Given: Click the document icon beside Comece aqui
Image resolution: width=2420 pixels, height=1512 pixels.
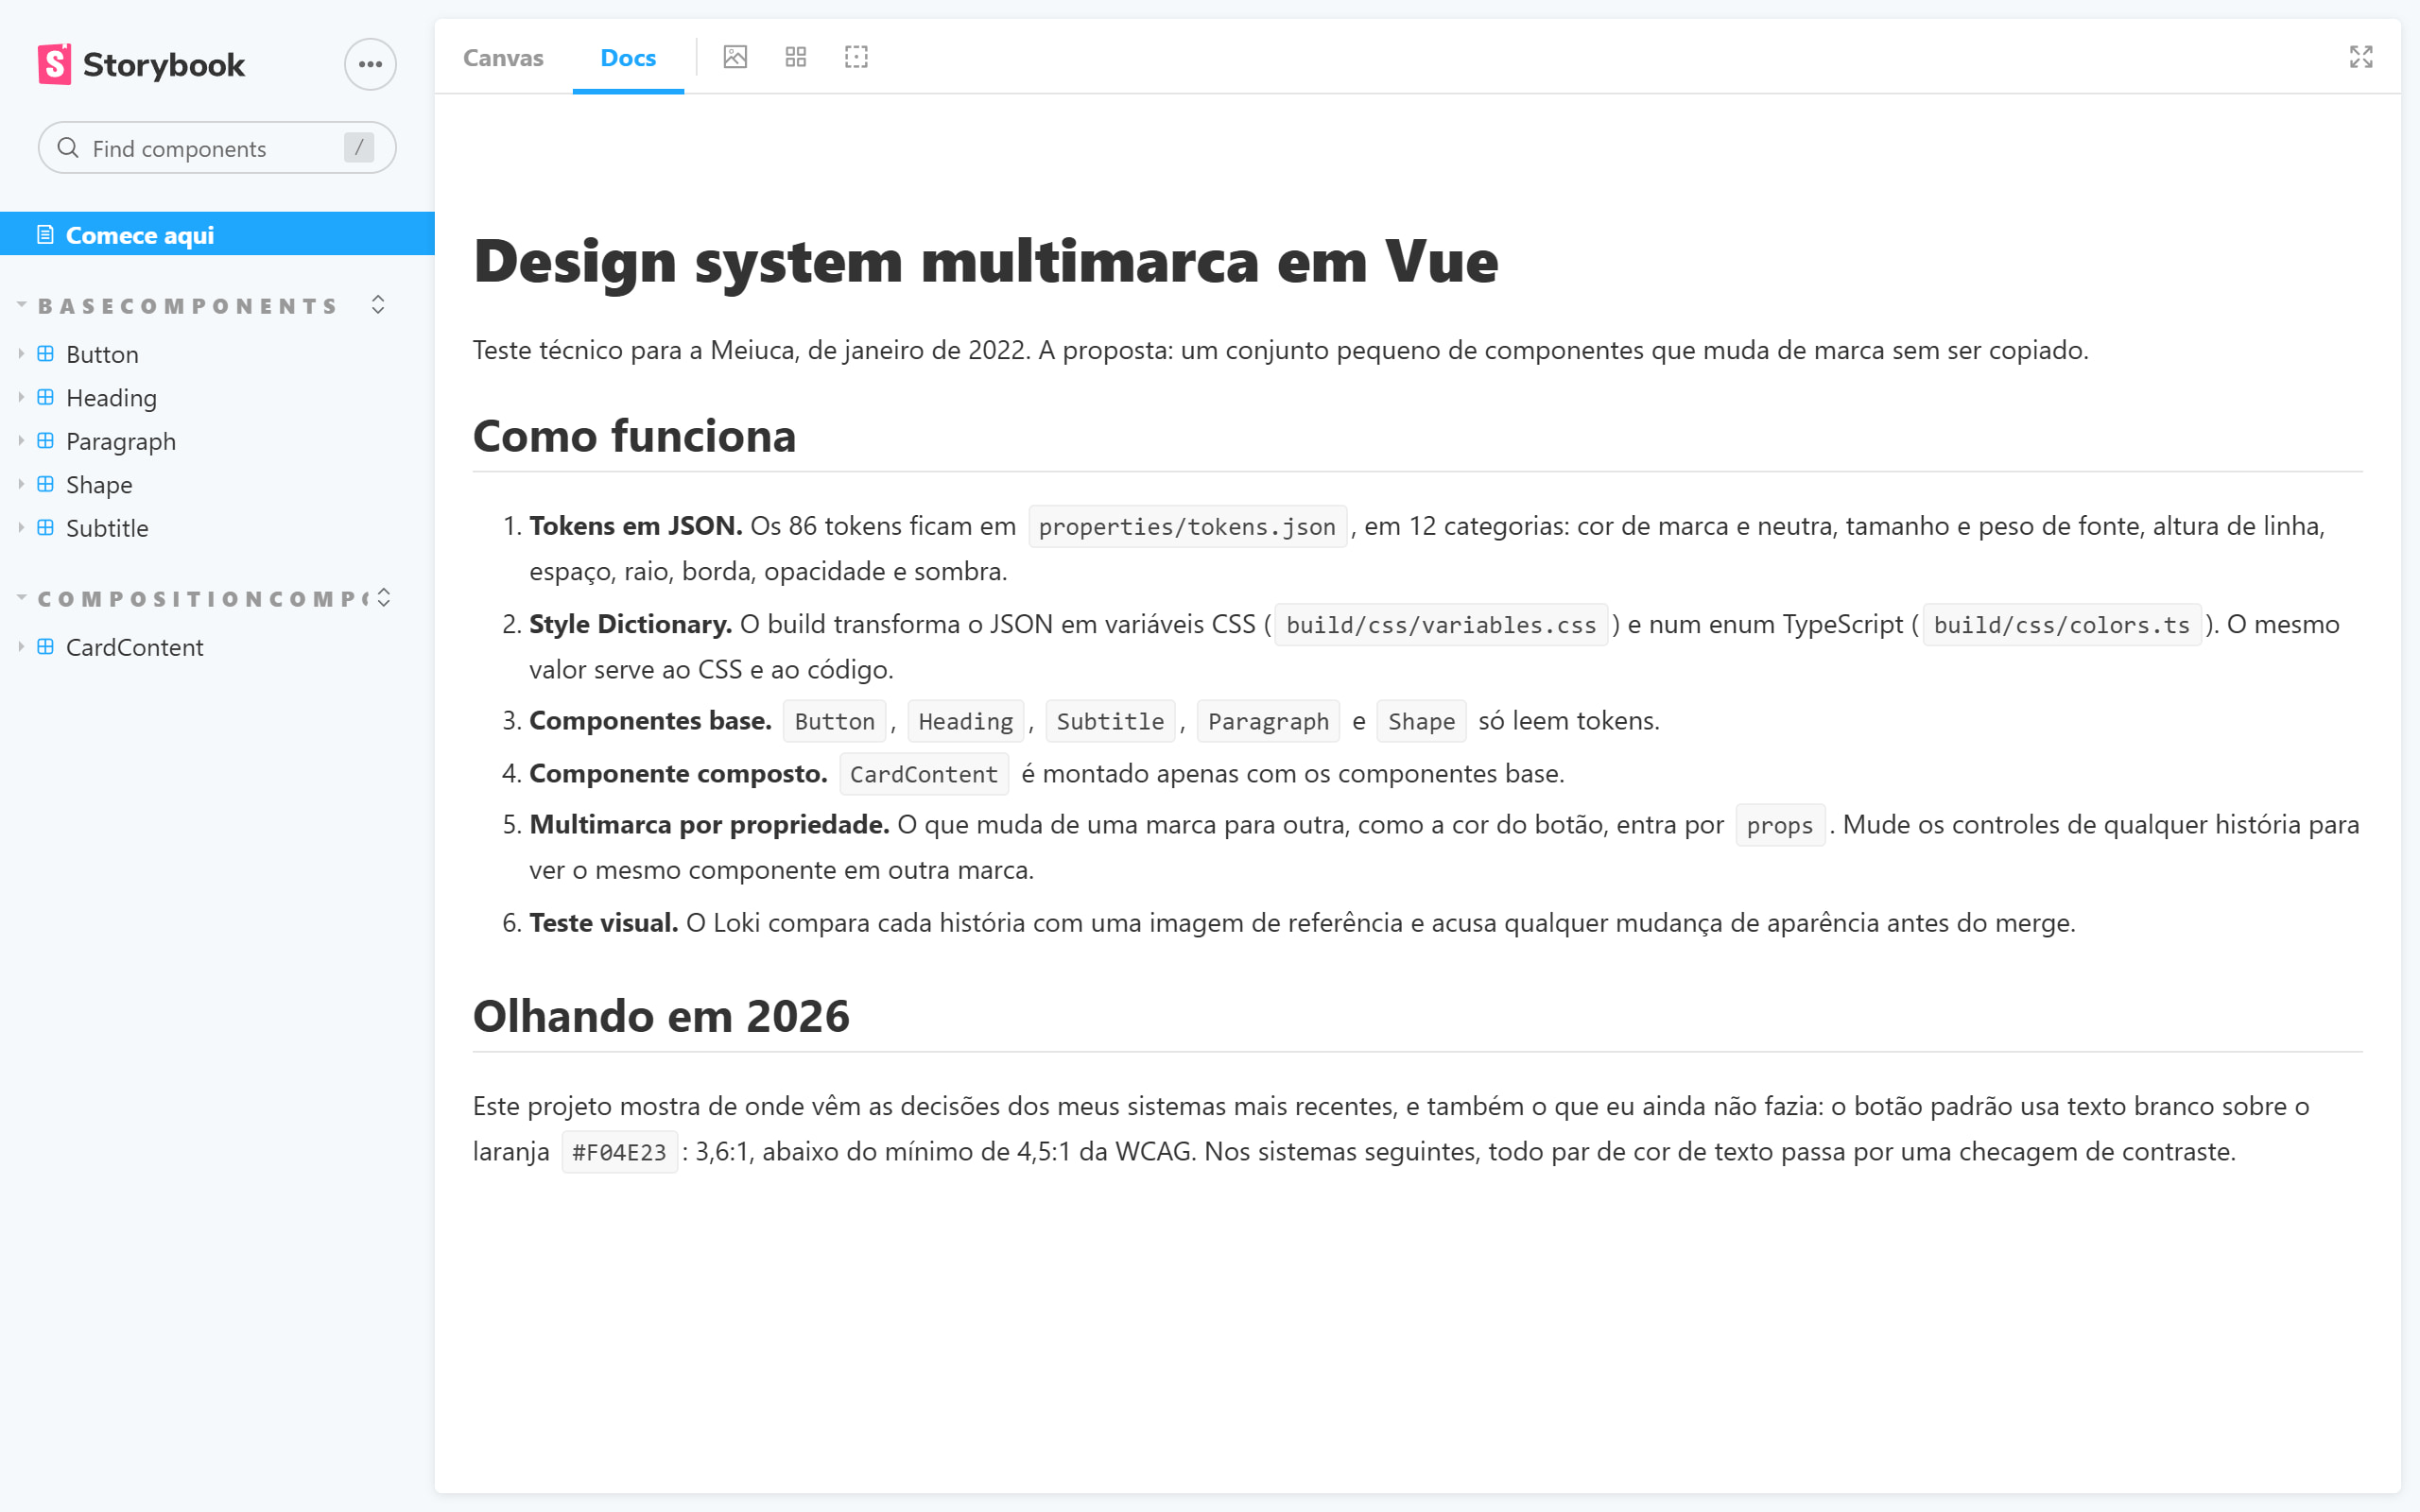Looking at the screenshot, I should 45,234.
